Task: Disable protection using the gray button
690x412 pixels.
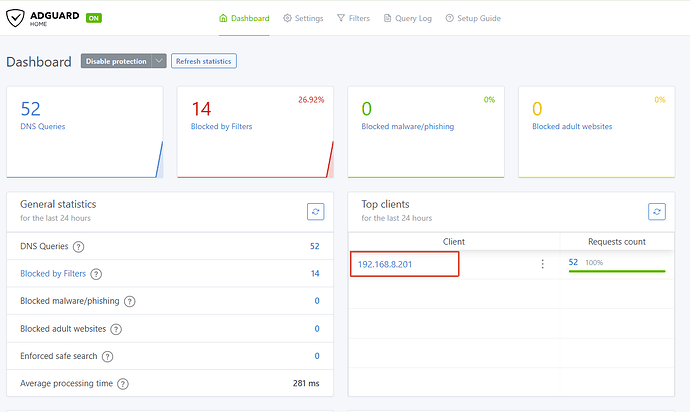Action: [x=116, y=61]
